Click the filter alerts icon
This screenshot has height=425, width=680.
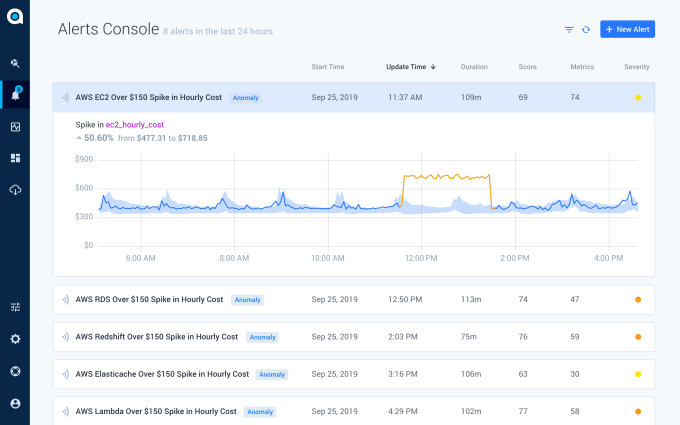(x=569, y=30)
